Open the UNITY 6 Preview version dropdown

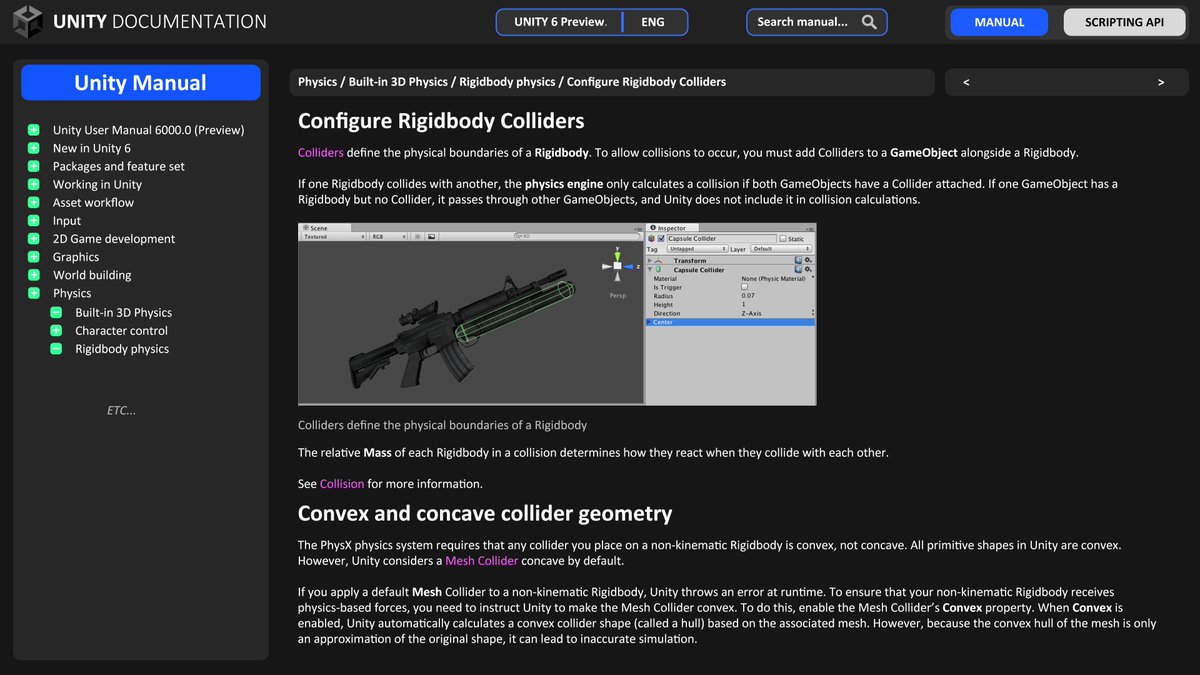coord(560,22)
